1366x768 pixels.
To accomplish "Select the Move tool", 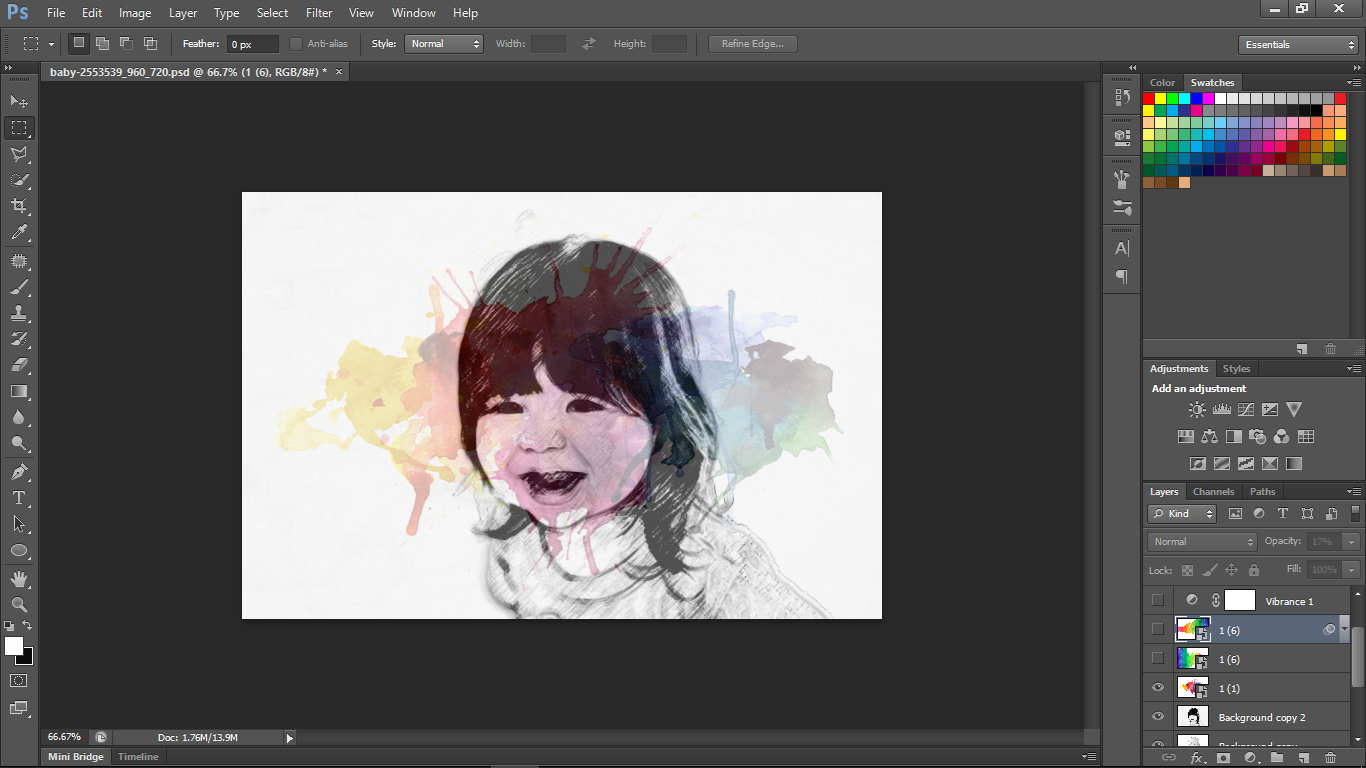I will click(19, 101).
